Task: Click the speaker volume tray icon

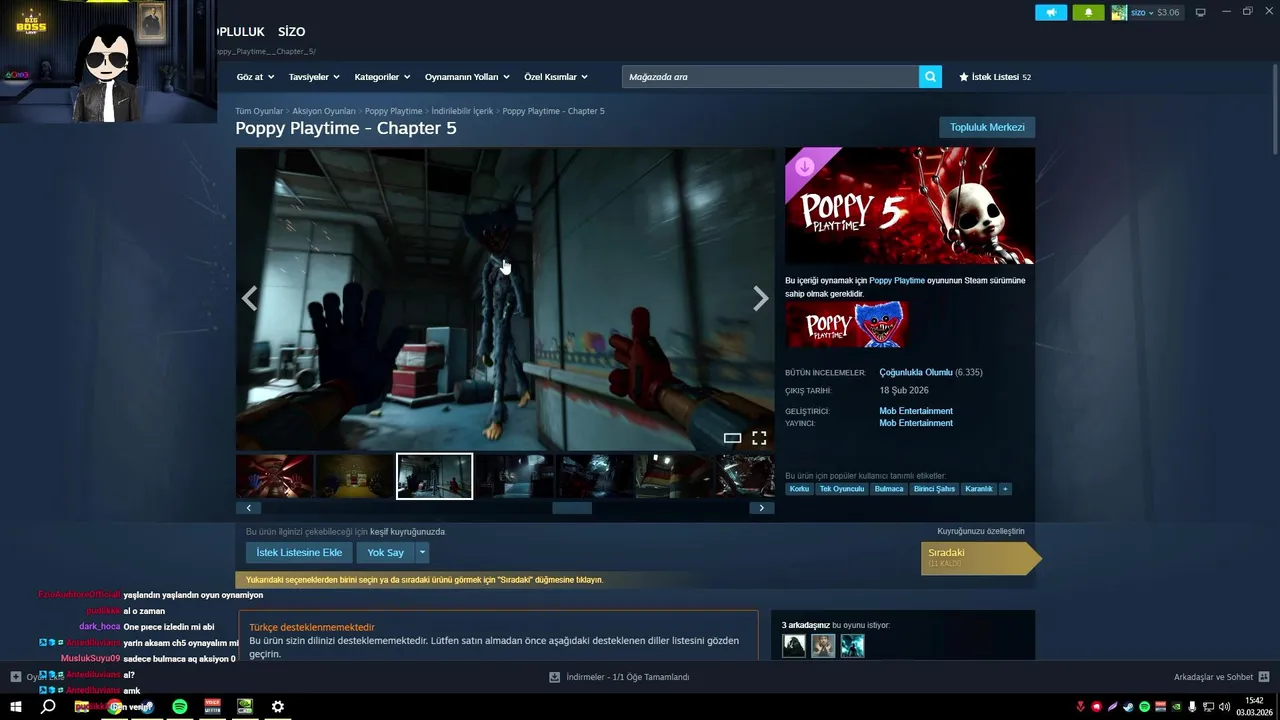Action: tap(1226, 707)
